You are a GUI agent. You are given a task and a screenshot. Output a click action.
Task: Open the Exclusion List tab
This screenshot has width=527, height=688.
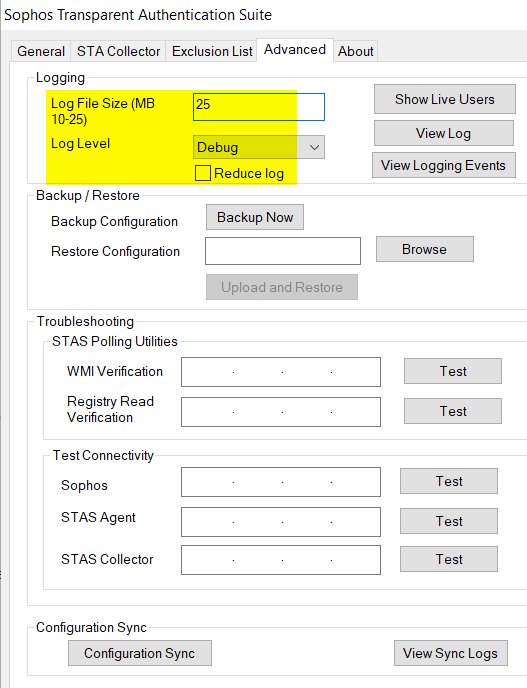tap(212, 51)
